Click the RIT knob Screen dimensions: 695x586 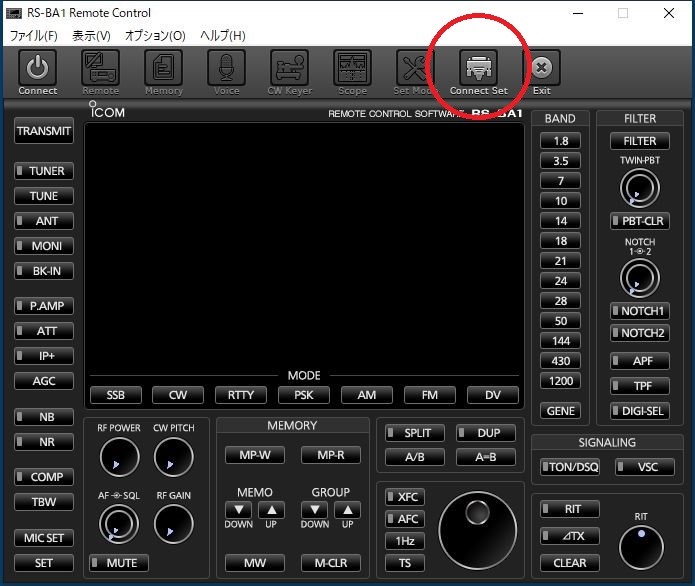pos(641,547)
